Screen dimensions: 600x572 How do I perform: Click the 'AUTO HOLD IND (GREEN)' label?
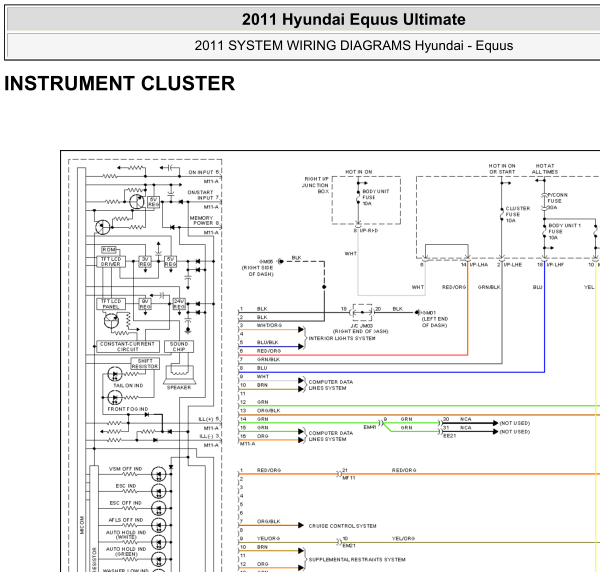(126, 551)
